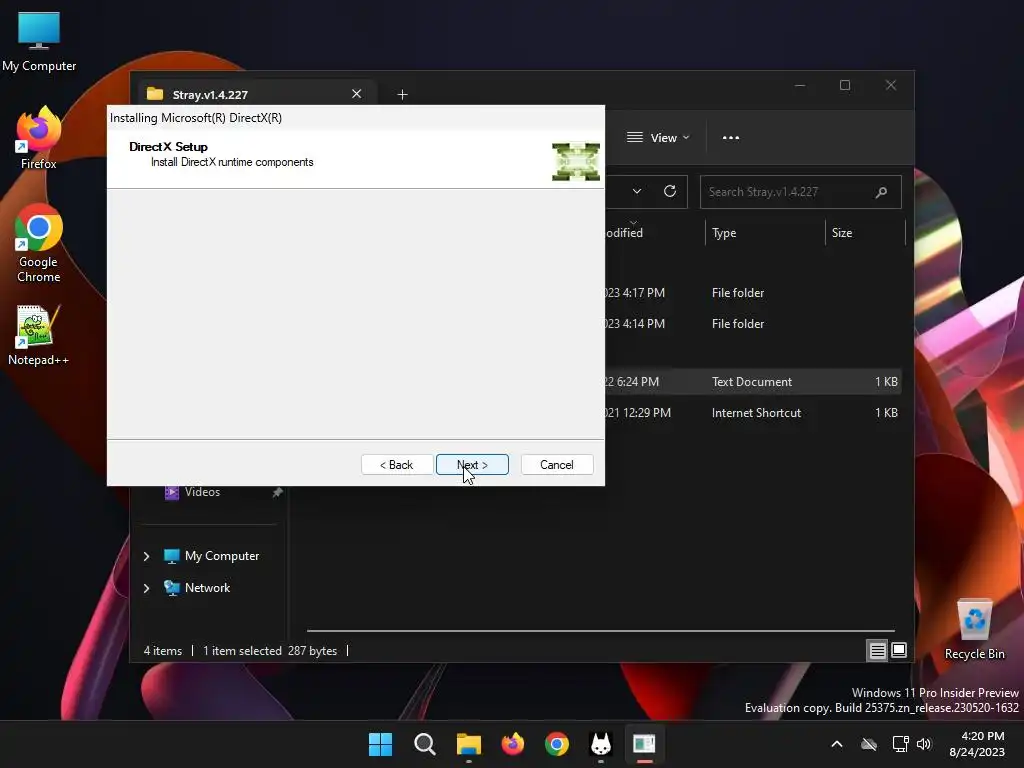The width and height of the screenshot is (1024, 768).
Task: Switch to details view layout
Action: (877, 650)
